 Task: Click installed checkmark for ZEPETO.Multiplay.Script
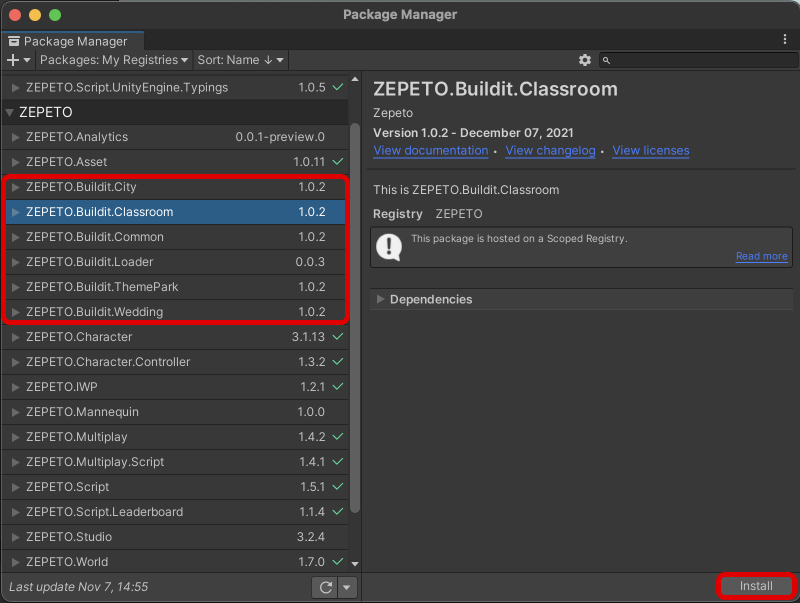[338, 462]
